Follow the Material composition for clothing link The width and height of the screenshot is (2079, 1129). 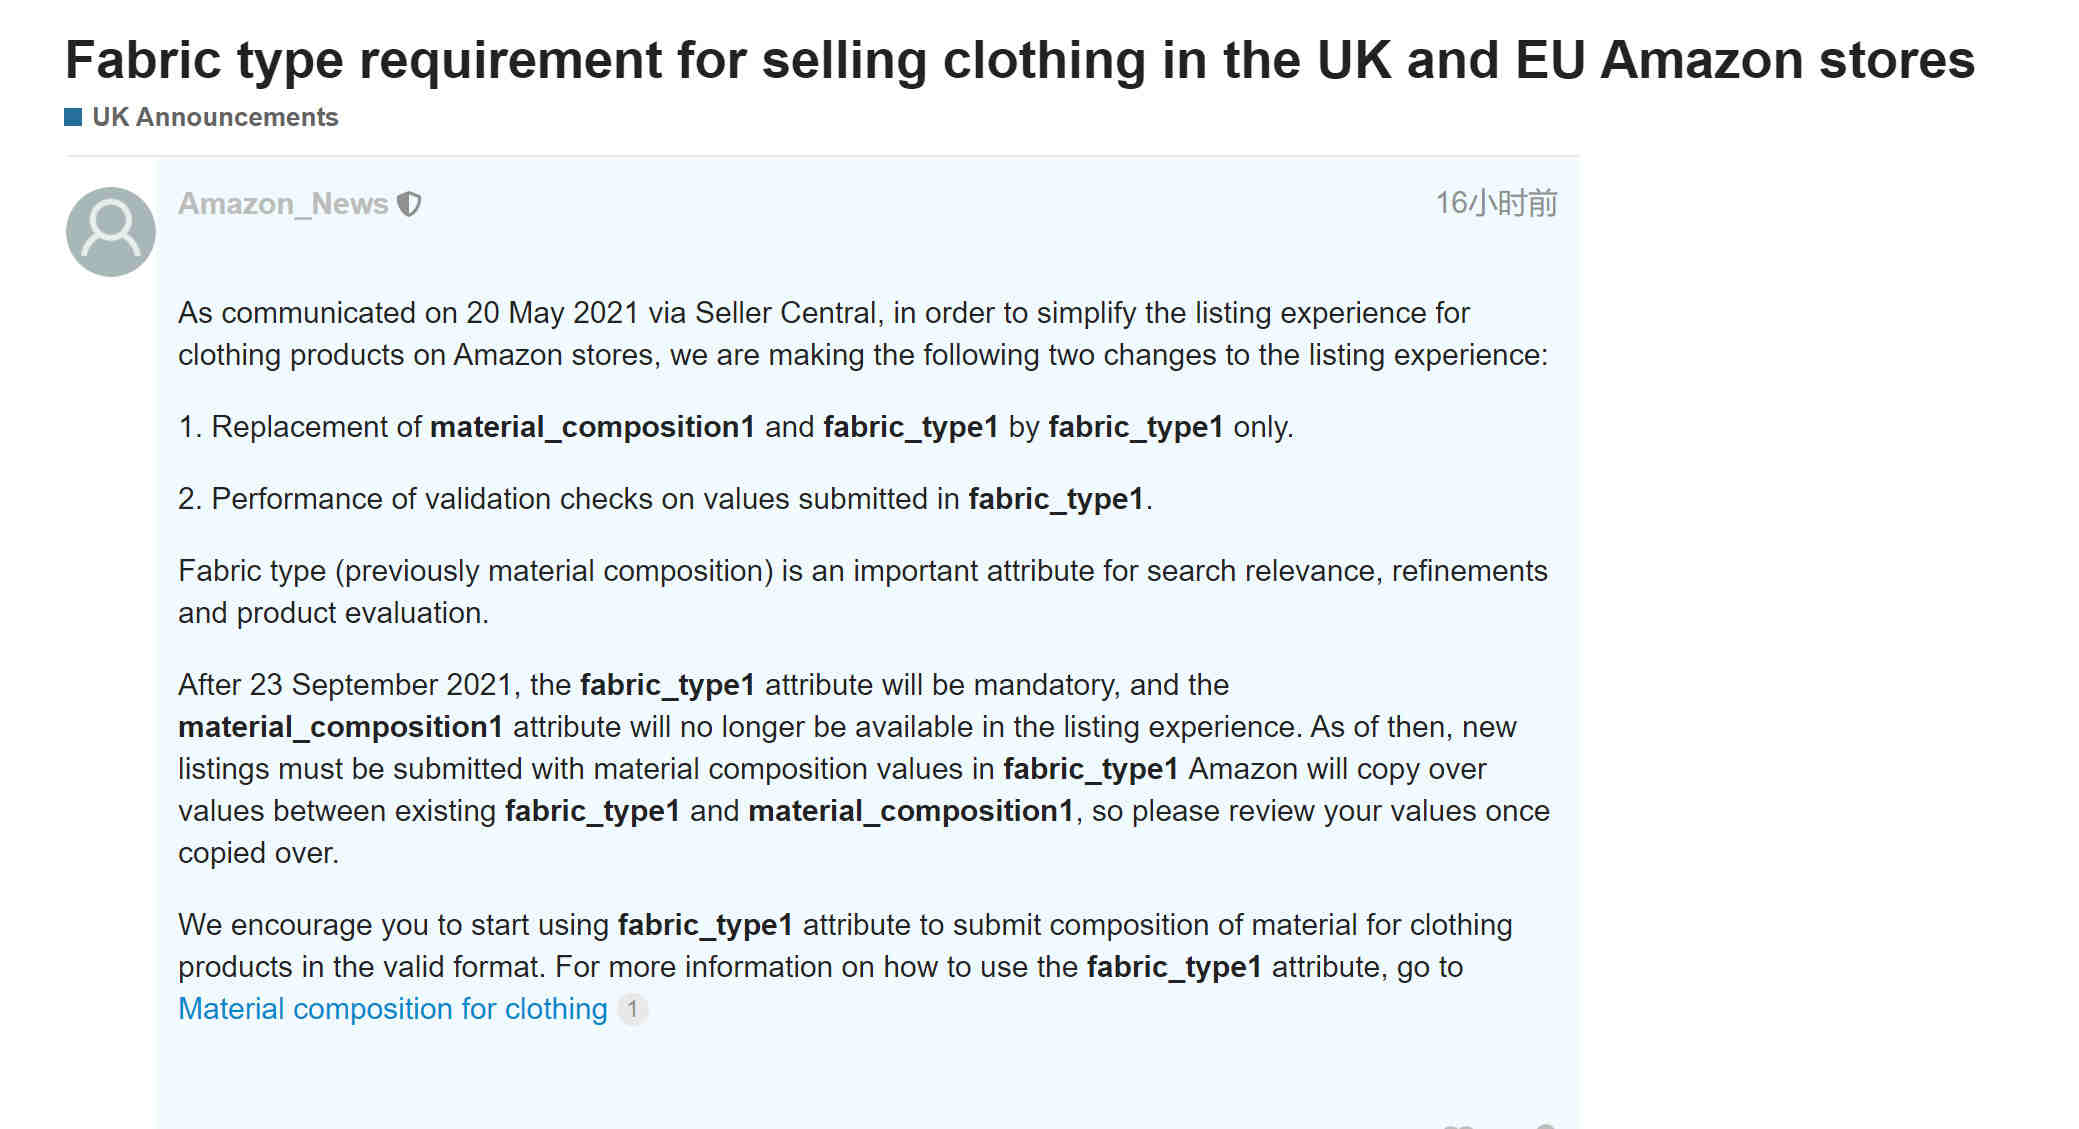(x=393, y=1009)
